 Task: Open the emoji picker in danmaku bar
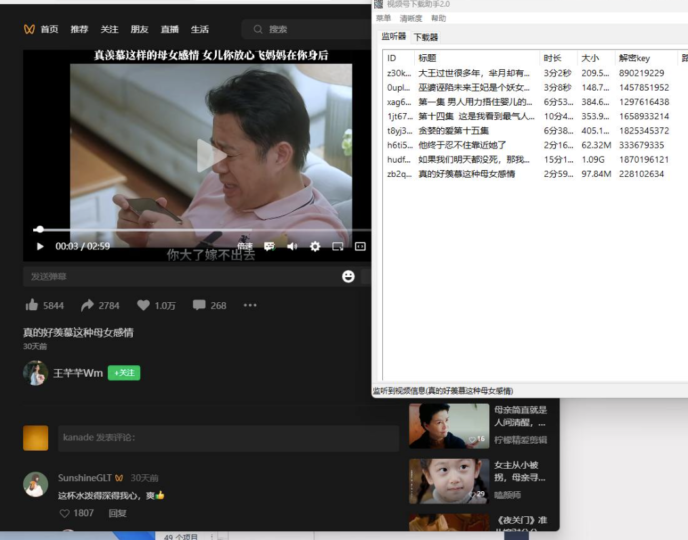[x=348, y=276]
